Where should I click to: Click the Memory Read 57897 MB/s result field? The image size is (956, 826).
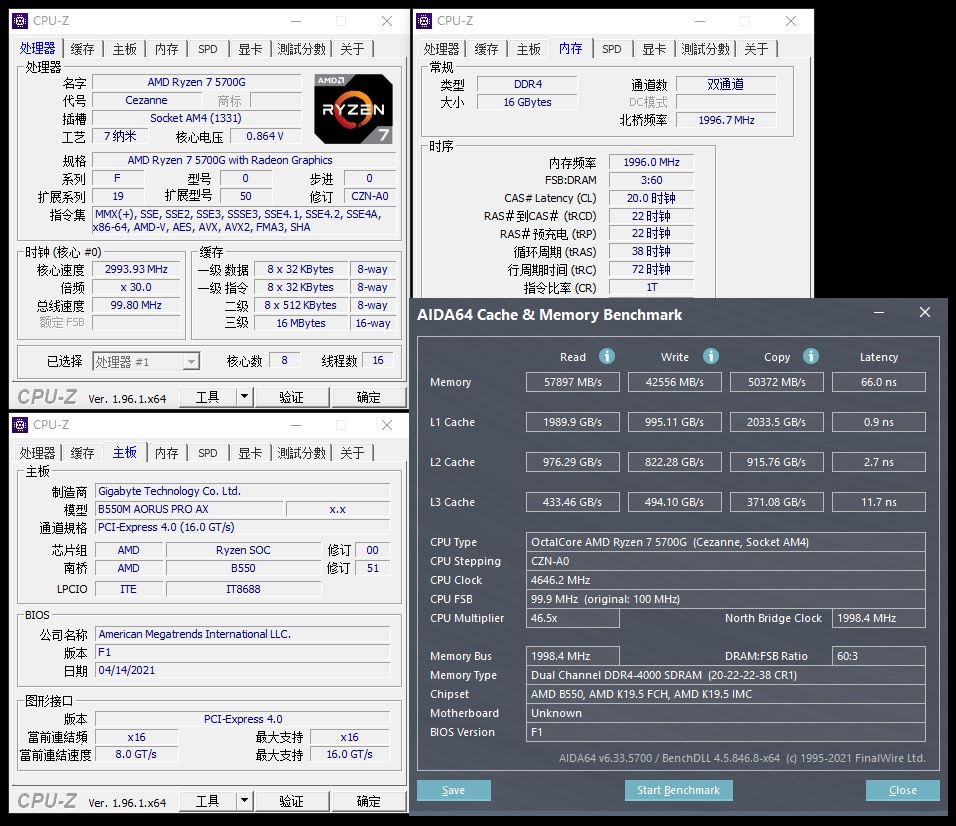click(x=573, y=382)
